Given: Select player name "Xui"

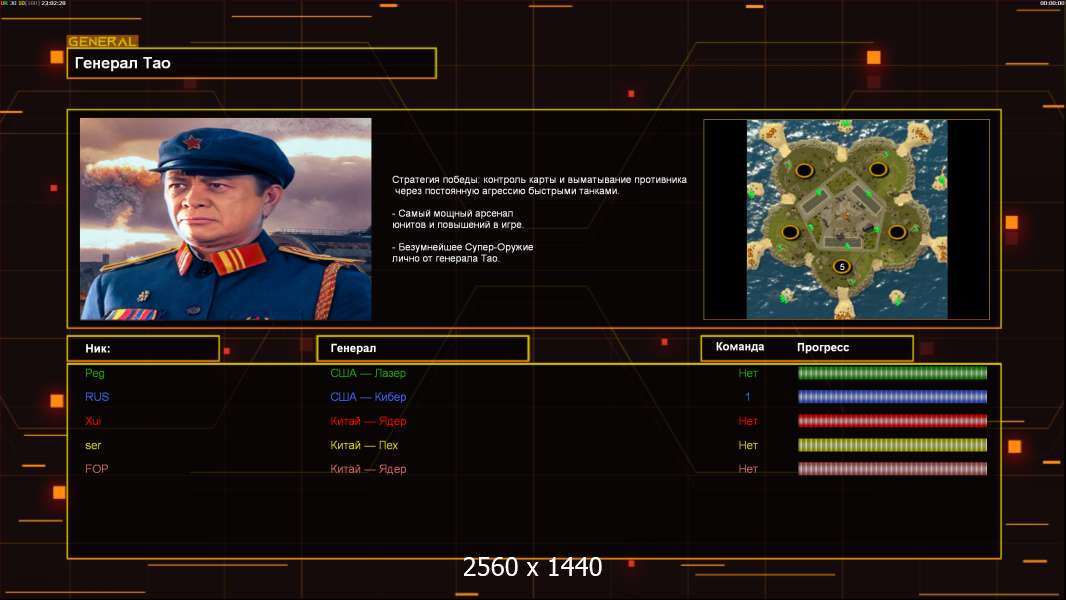Looking at the screenshot, I should coord(92,421).
